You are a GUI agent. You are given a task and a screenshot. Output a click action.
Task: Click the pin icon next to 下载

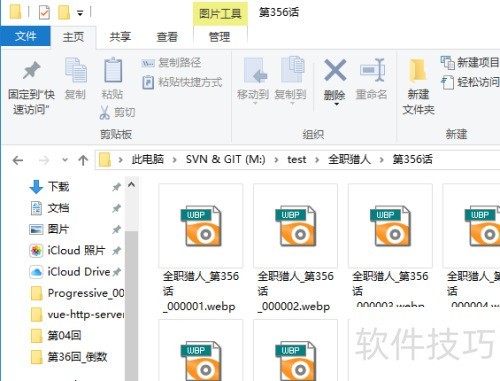tap(116, 187)
